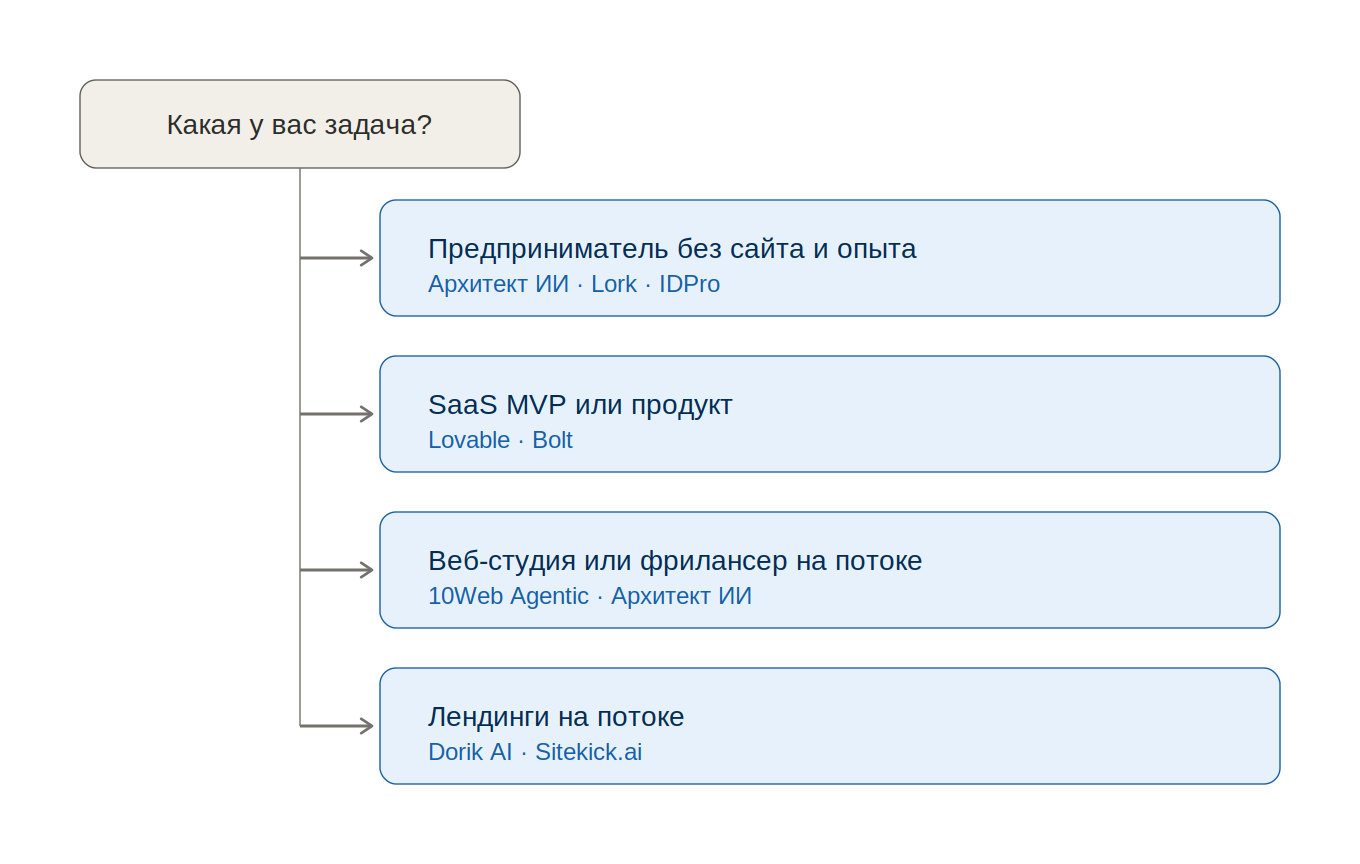
Task: Open the 'Лендинги на потоке' heading
Action: pyautogui.click(x=556, y=717)
